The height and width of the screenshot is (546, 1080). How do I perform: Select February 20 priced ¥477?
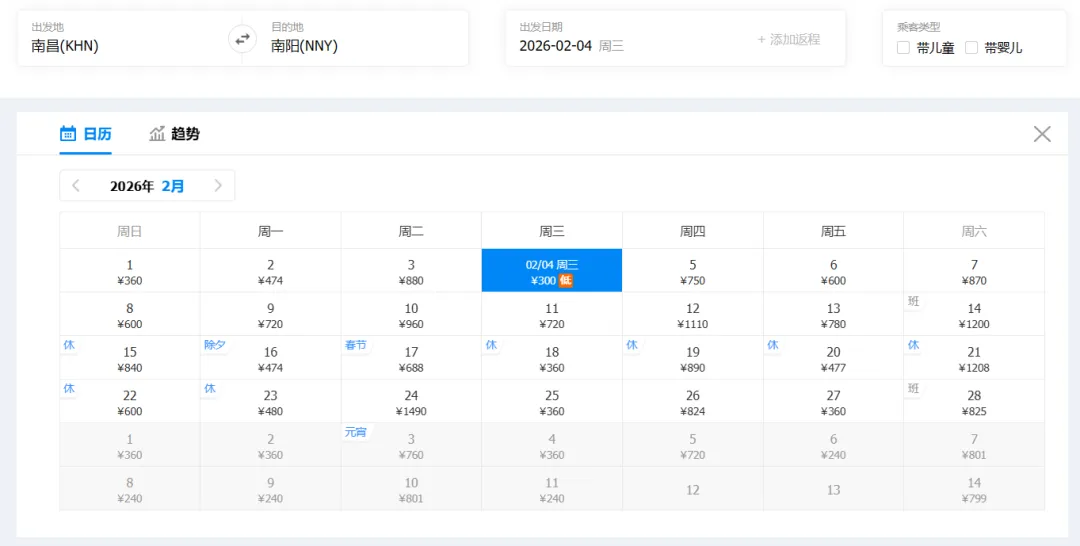[x=833, y=358]
